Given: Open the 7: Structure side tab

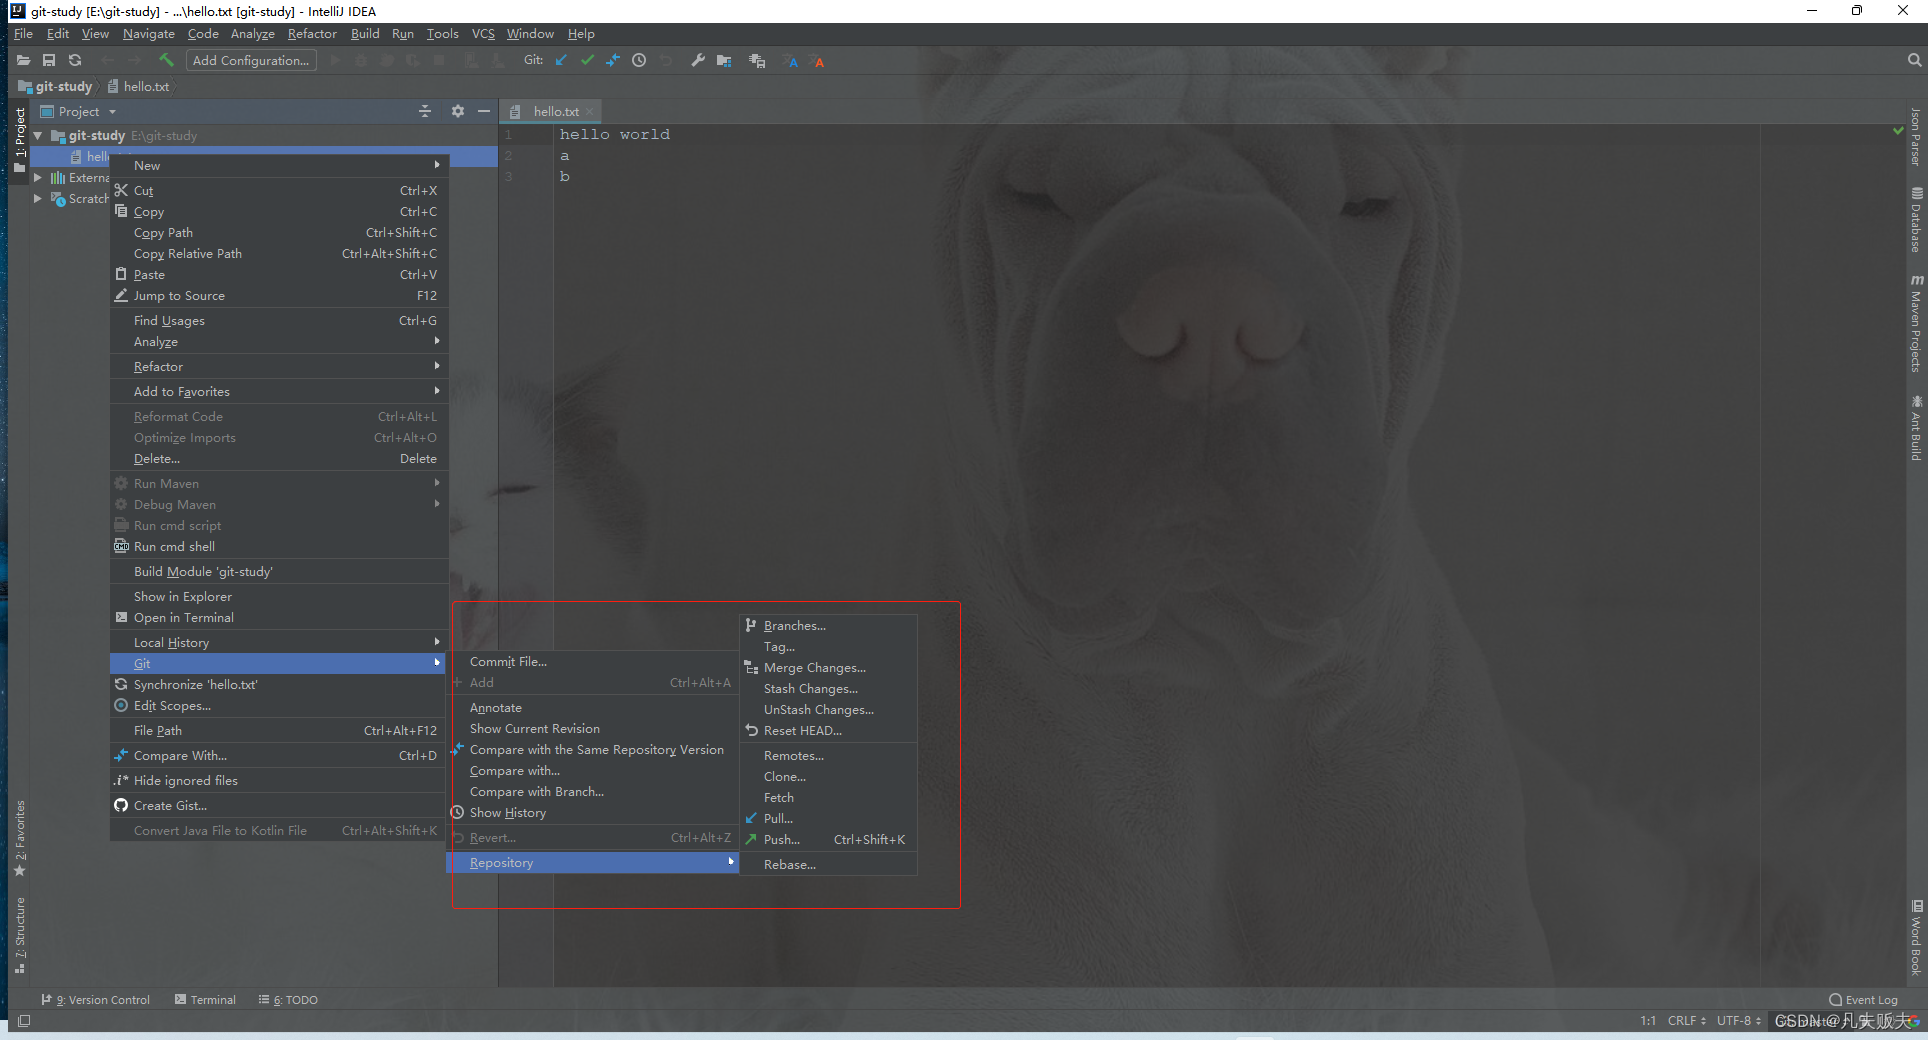Looking at the screenshot, I should point(19,935).
